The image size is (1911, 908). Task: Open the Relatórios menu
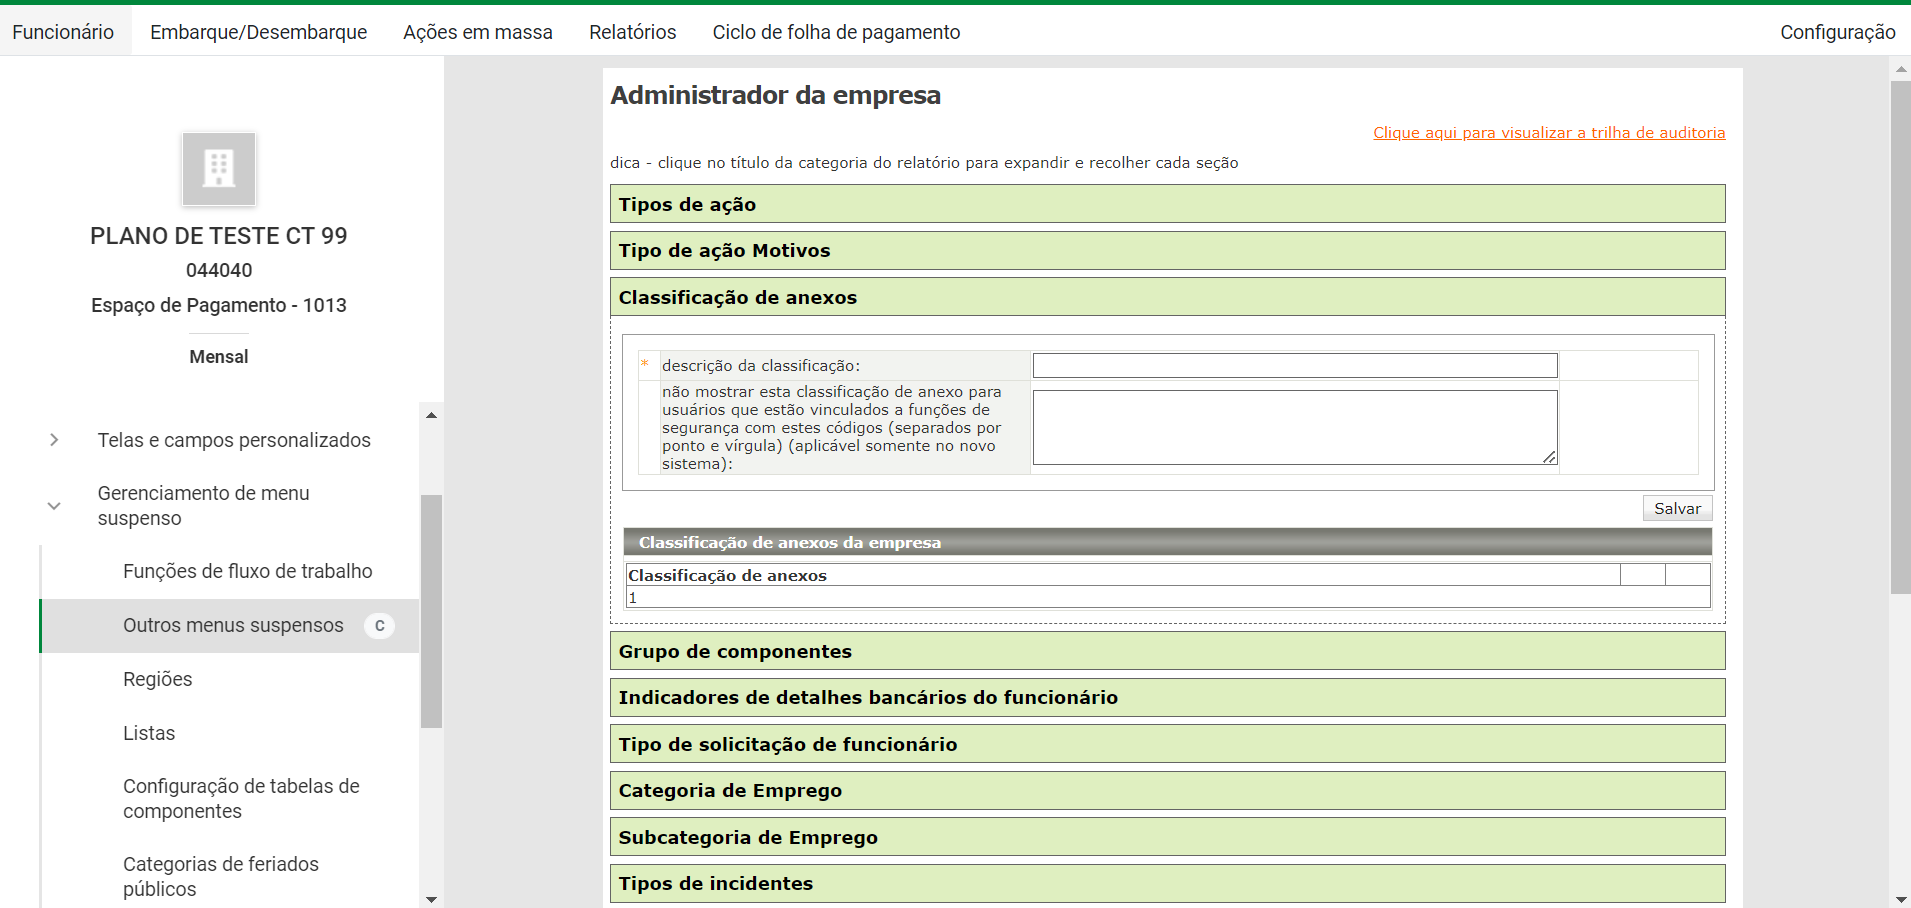tap(632, 32)
